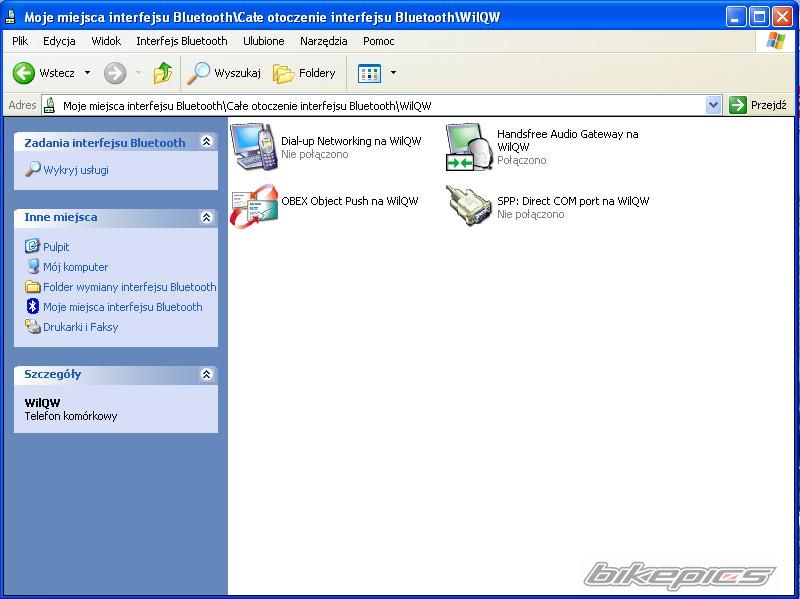The width and height of the screenshot is (800, 599).
Task: Open Handsfree Audio Gateway na WilQW icon
Action: (468, 146)
